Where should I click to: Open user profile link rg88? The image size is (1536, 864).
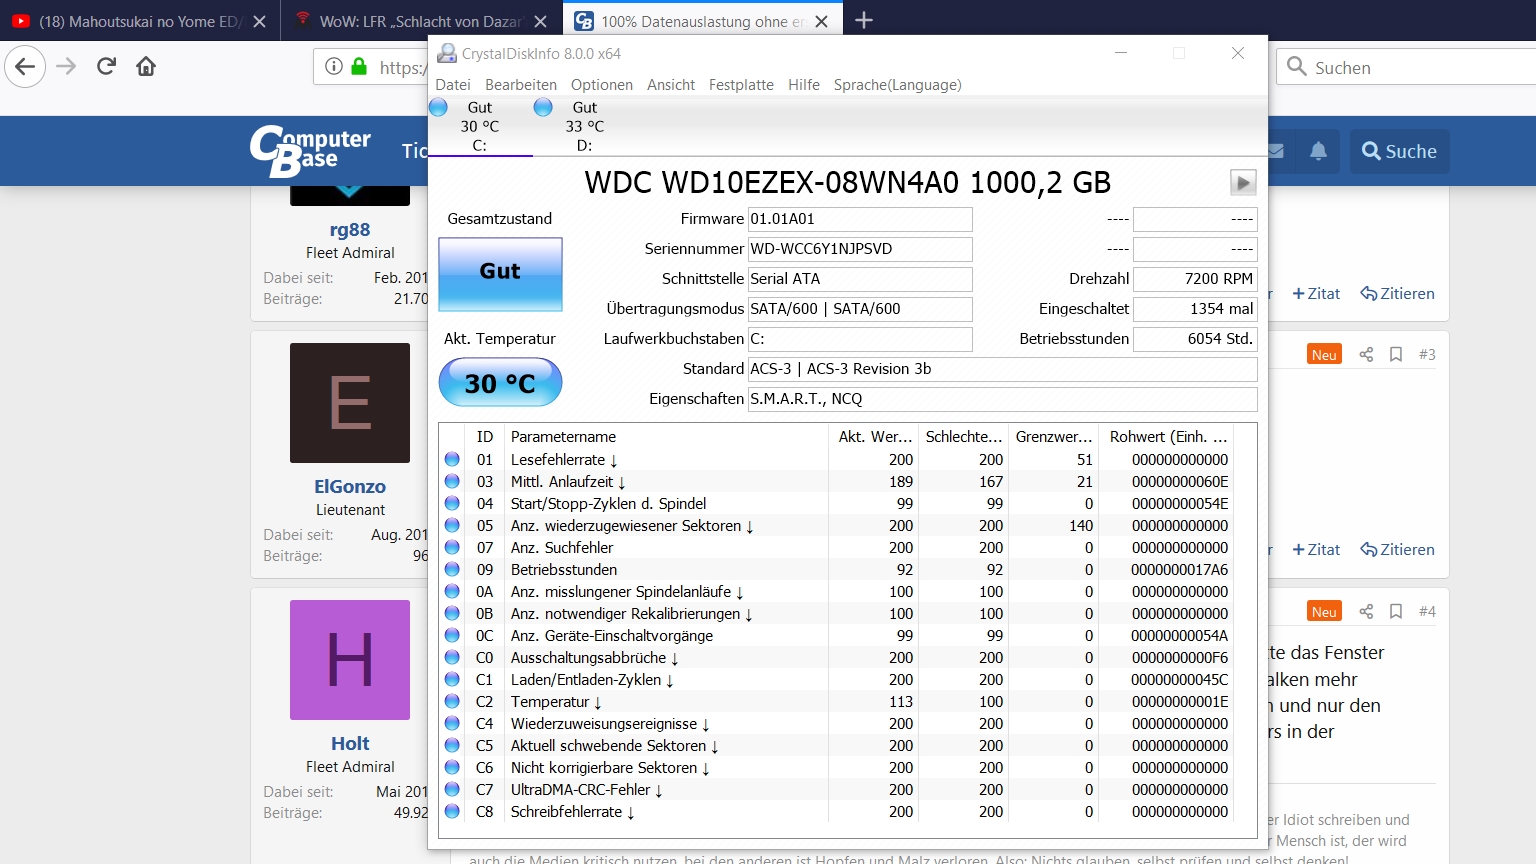click(350, 229)
